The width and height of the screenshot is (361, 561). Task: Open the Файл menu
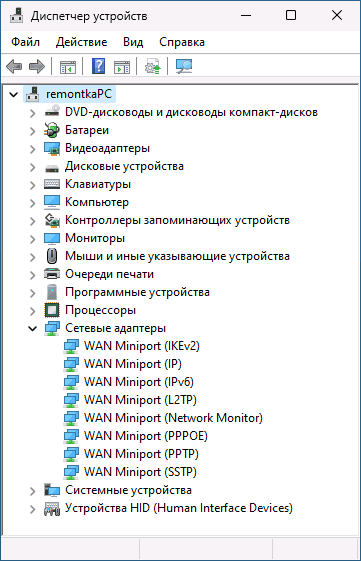[25, 42]
